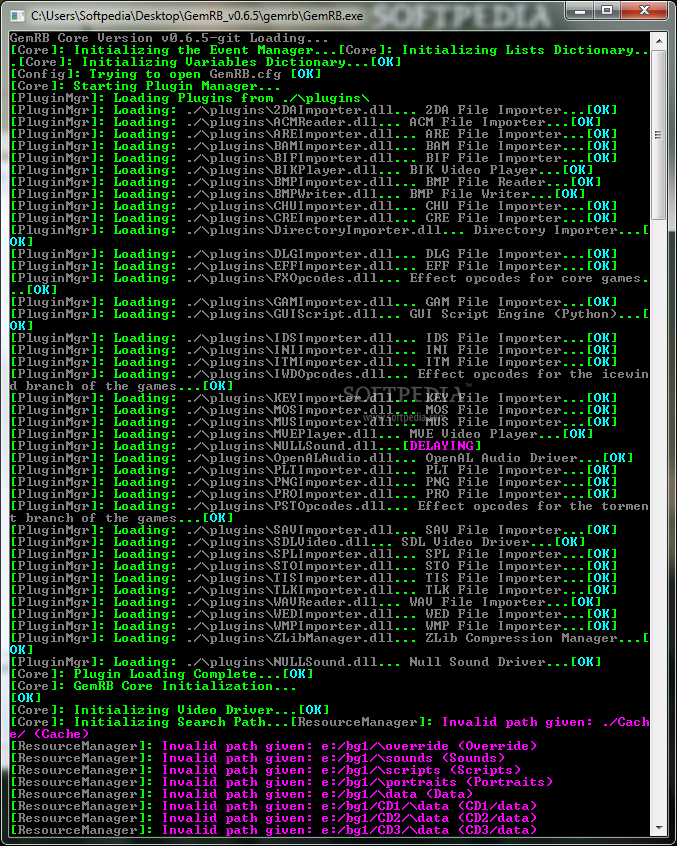Open the console window system menu icon
677x846 pixels.
coord(17,16)
